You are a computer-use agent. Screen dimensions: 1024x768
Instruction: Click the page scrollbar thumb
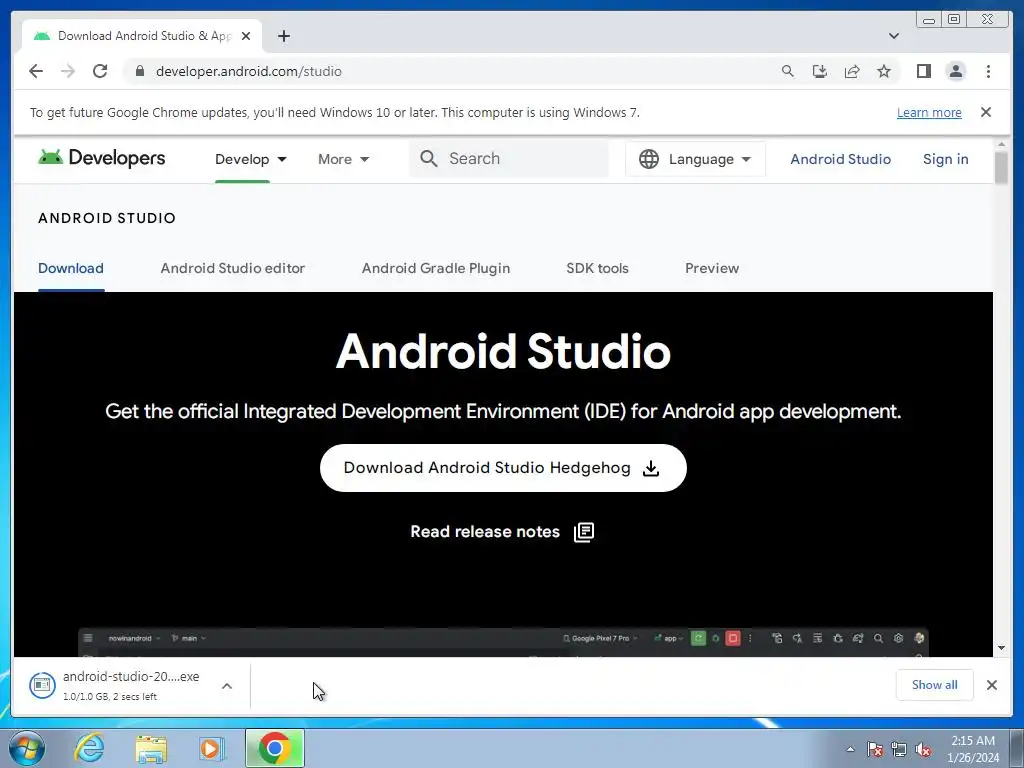click(1001, 167)
